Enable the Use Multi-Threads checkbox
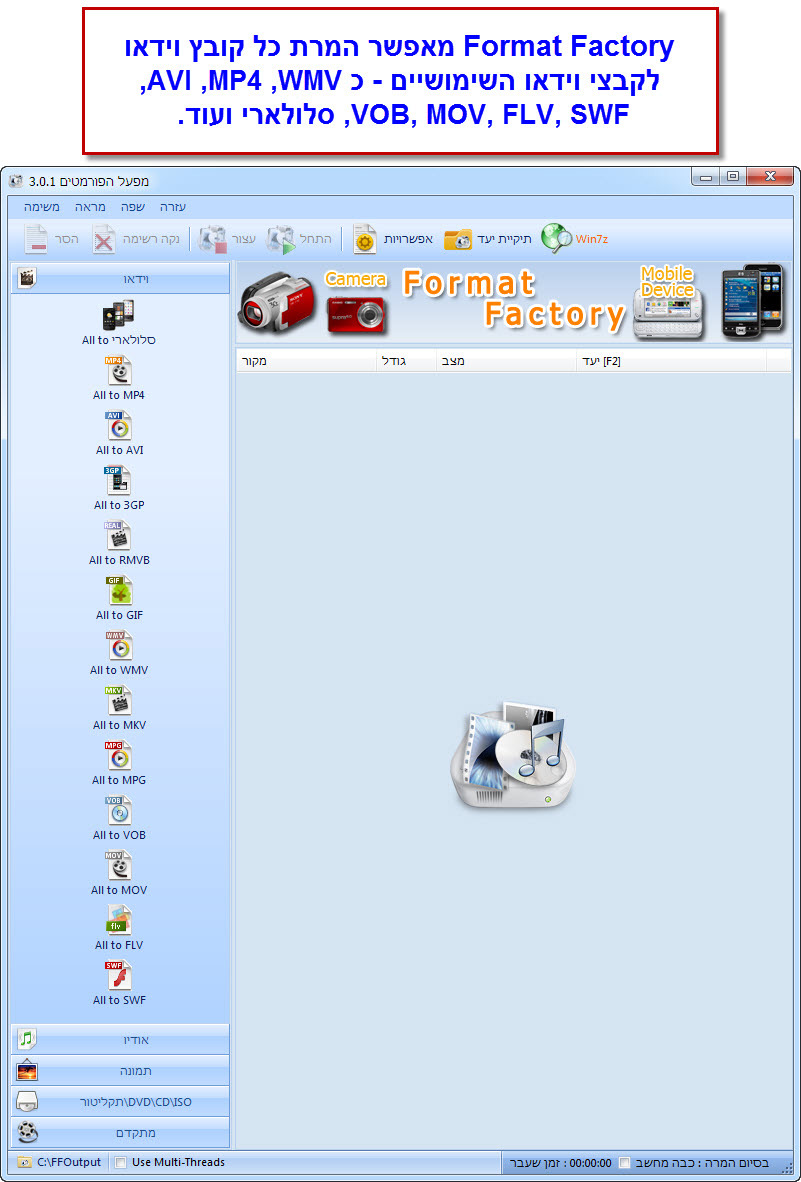 121,1162
